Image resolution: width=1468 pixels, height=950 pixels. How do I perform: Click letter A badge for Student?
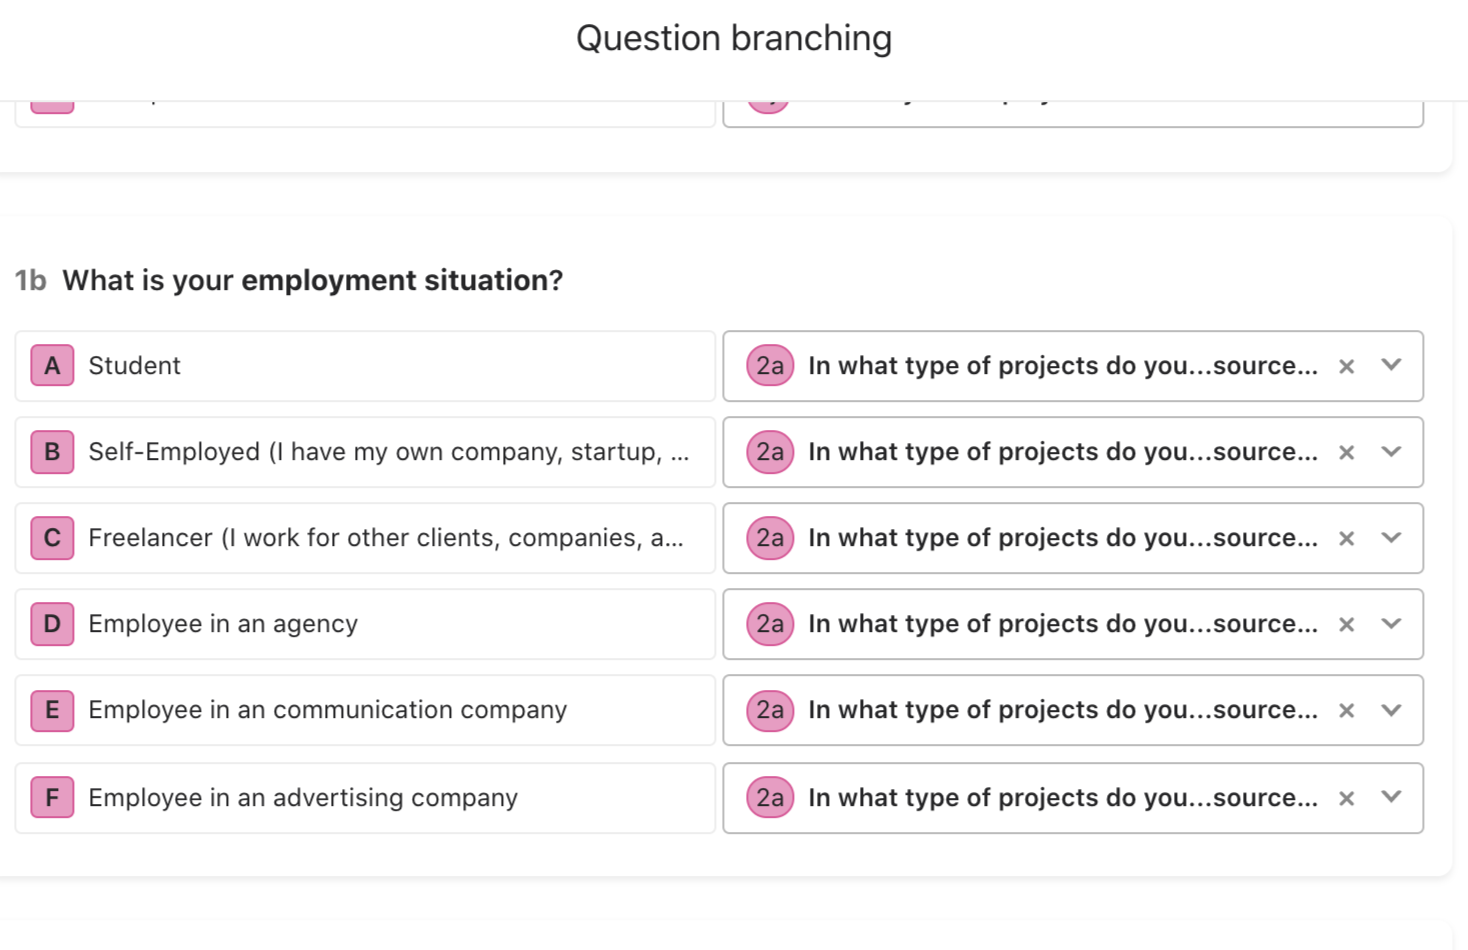pyautogui.click(x=52, y=366)
